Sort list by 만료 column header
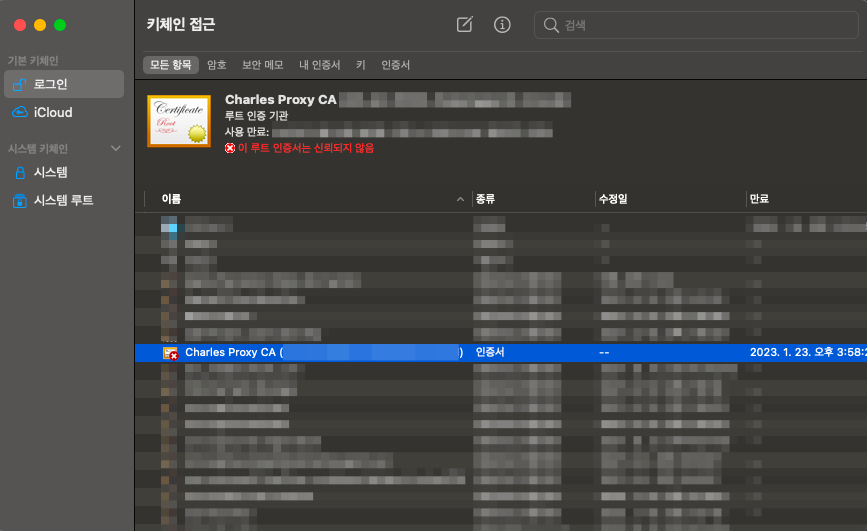 759,199
